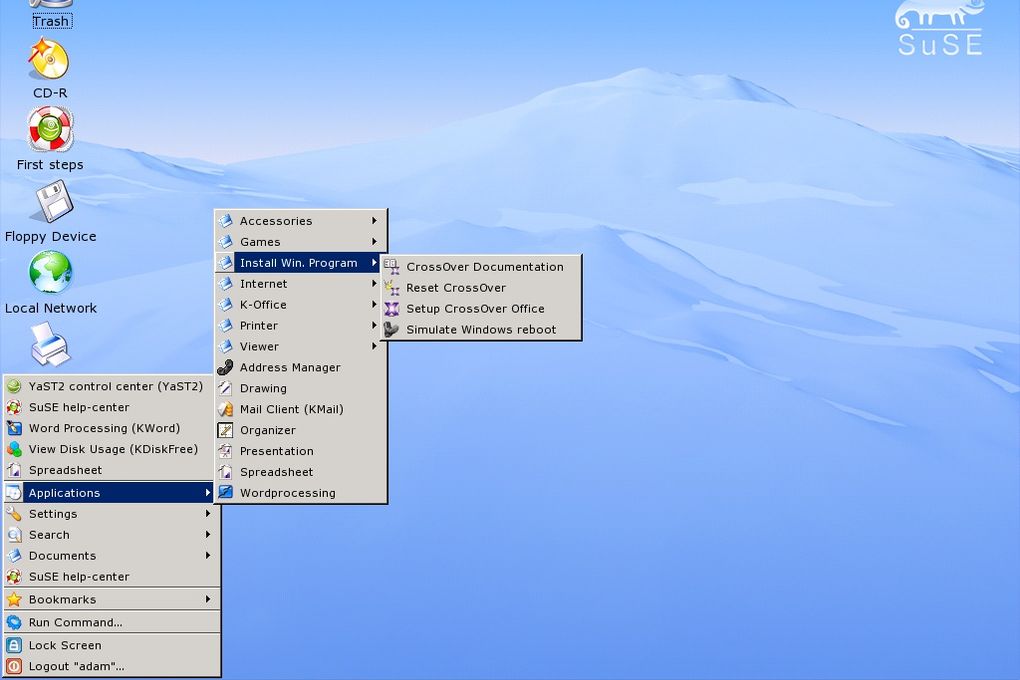This screenshot has width=1020, height=680.
Task: Open the Address Manager entry
Action: 301,368
